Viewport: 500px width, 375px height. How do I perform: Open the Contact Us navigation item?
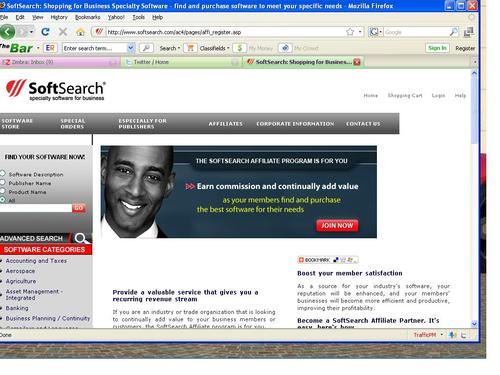[363, 124]
